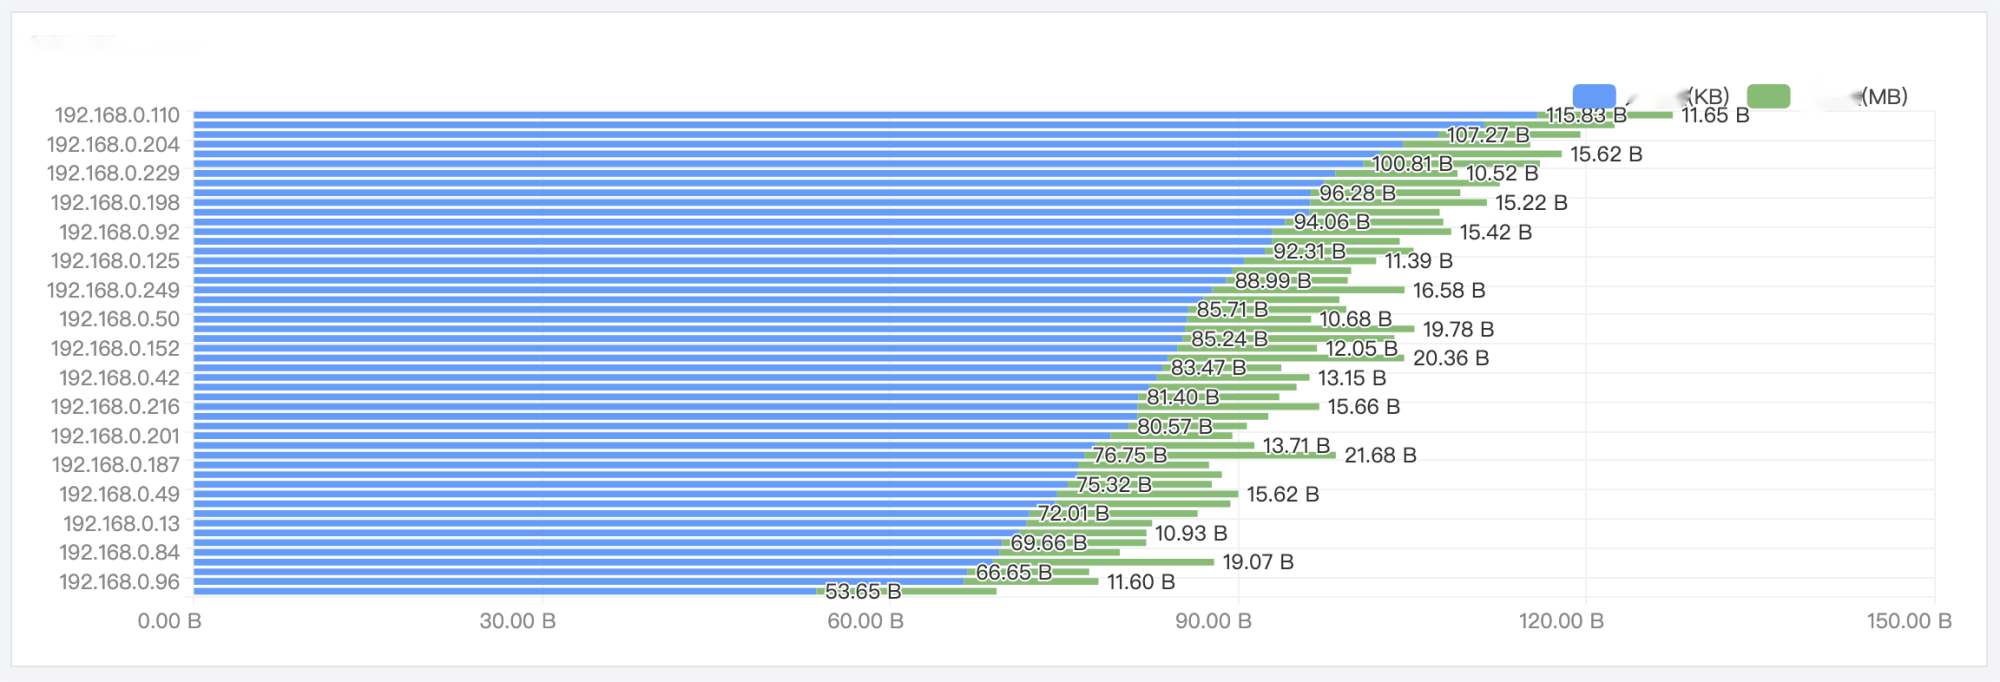The width and height of the screenshot is (2000, 682).
Task: Click the green legend color swatch
Action: [1768, 96]
